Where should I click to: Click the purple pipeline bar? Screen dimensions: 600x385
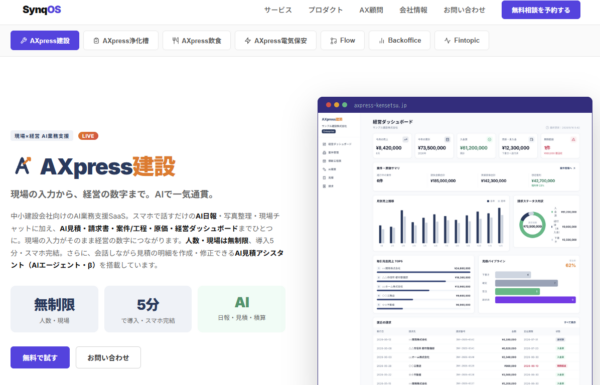click(535, 300)
